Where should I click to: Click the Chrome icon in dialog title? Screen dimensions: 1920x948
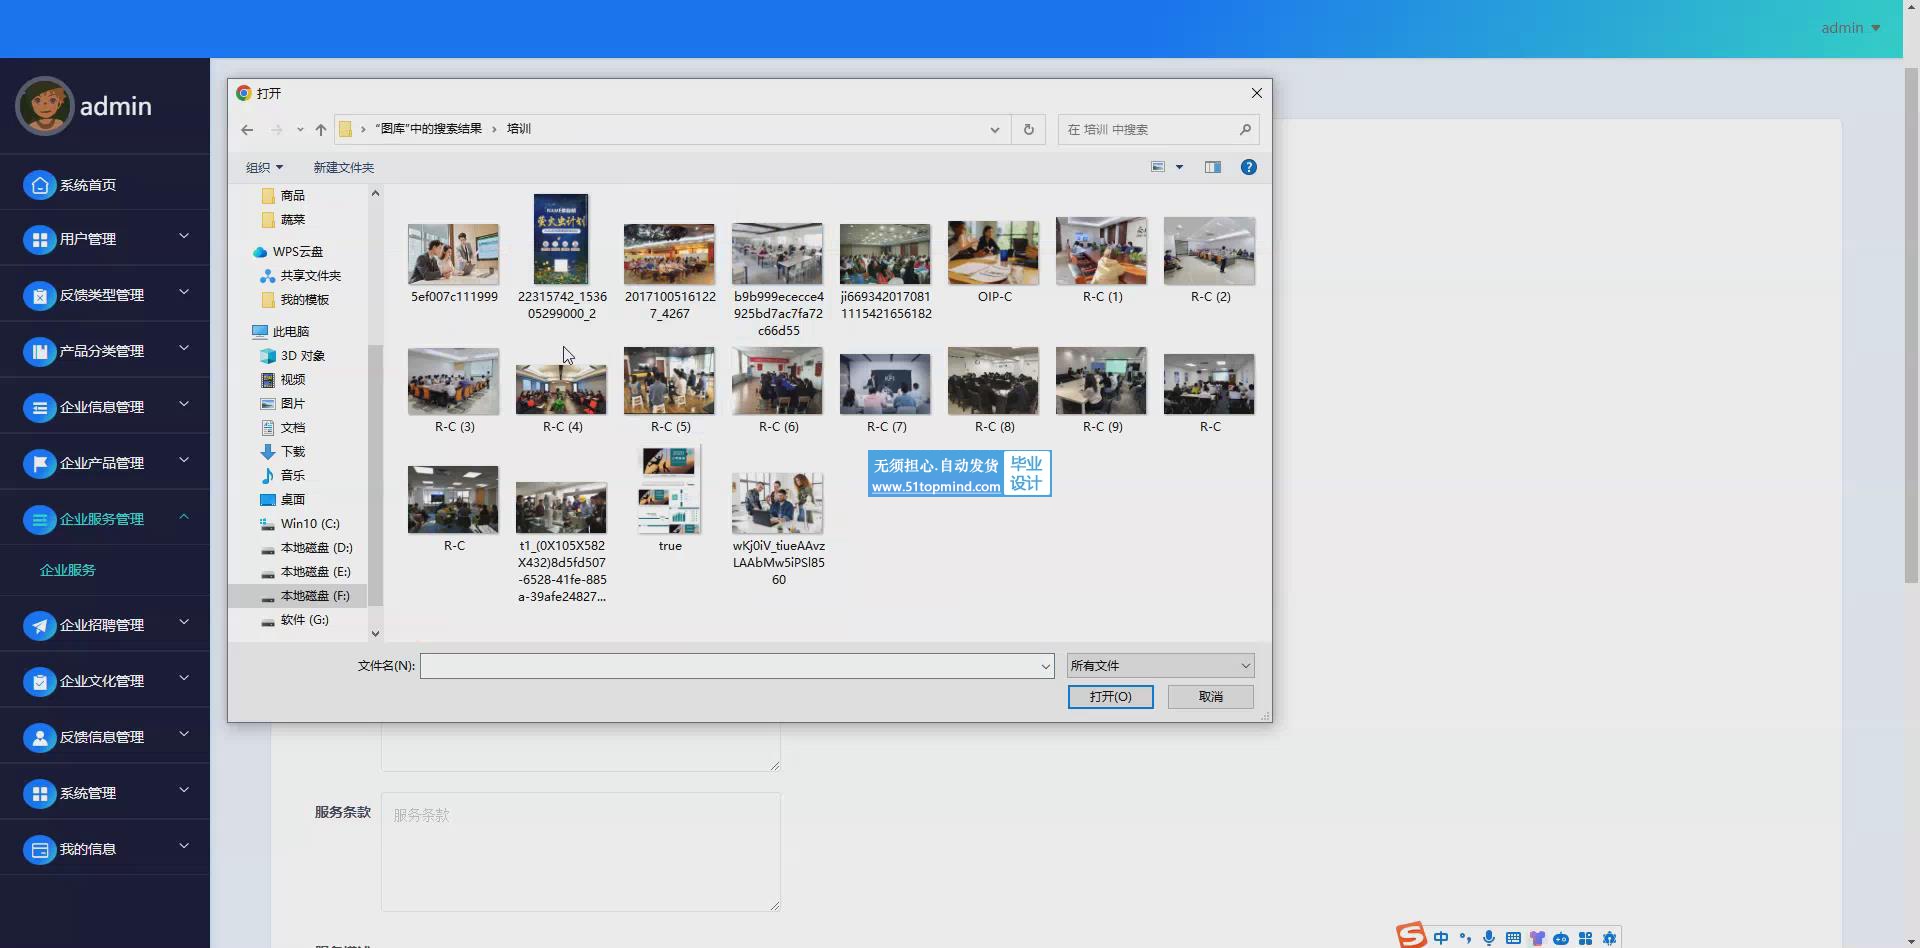pos(244,93)
